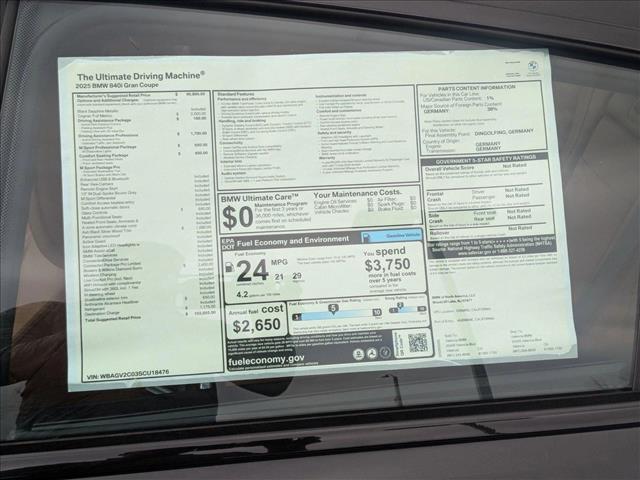640x480 pixels.
Task: Click the 'more in fuel costs over 5 years' text
Action: (392, 277)
